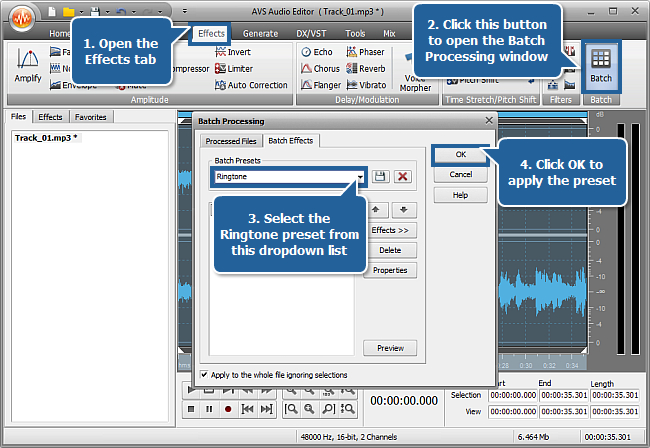Zoom to selection end
650x448 pixels.
328,409
